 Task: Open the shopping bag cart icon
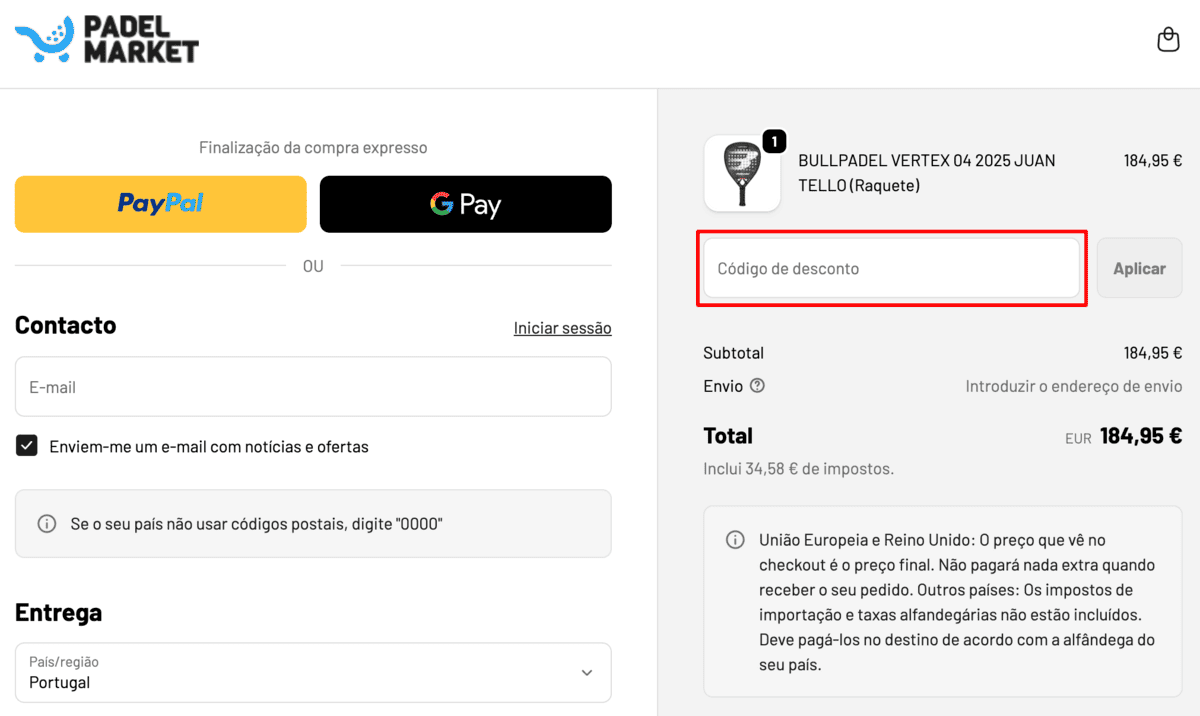[x=1168, y=39]
